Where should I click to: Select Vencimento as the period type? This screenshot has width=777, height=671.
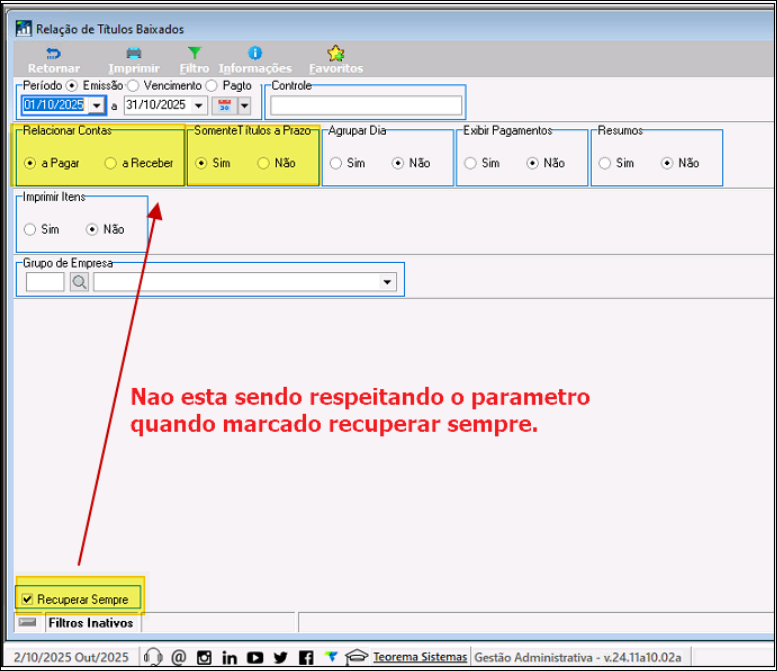[133, 86]
